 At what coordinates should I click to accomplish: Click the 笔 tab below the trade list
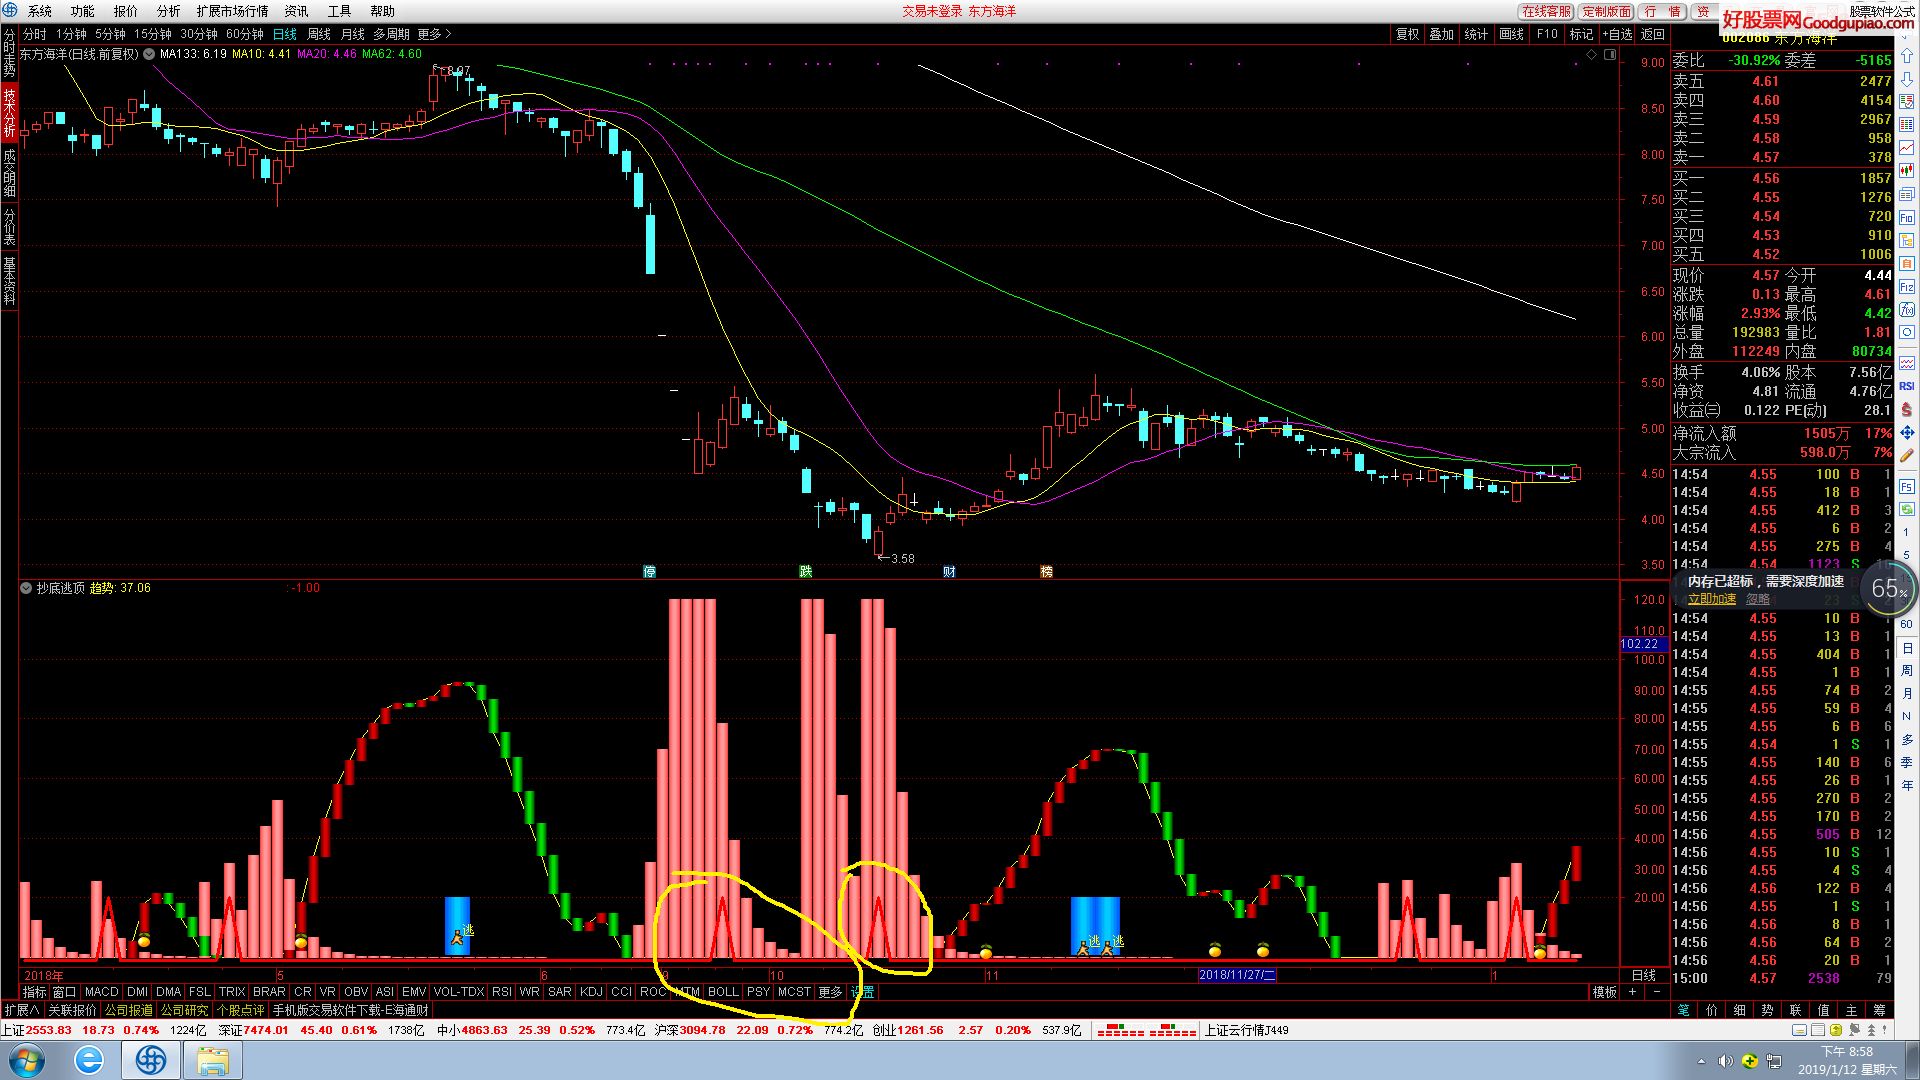coord(1683,1010)
